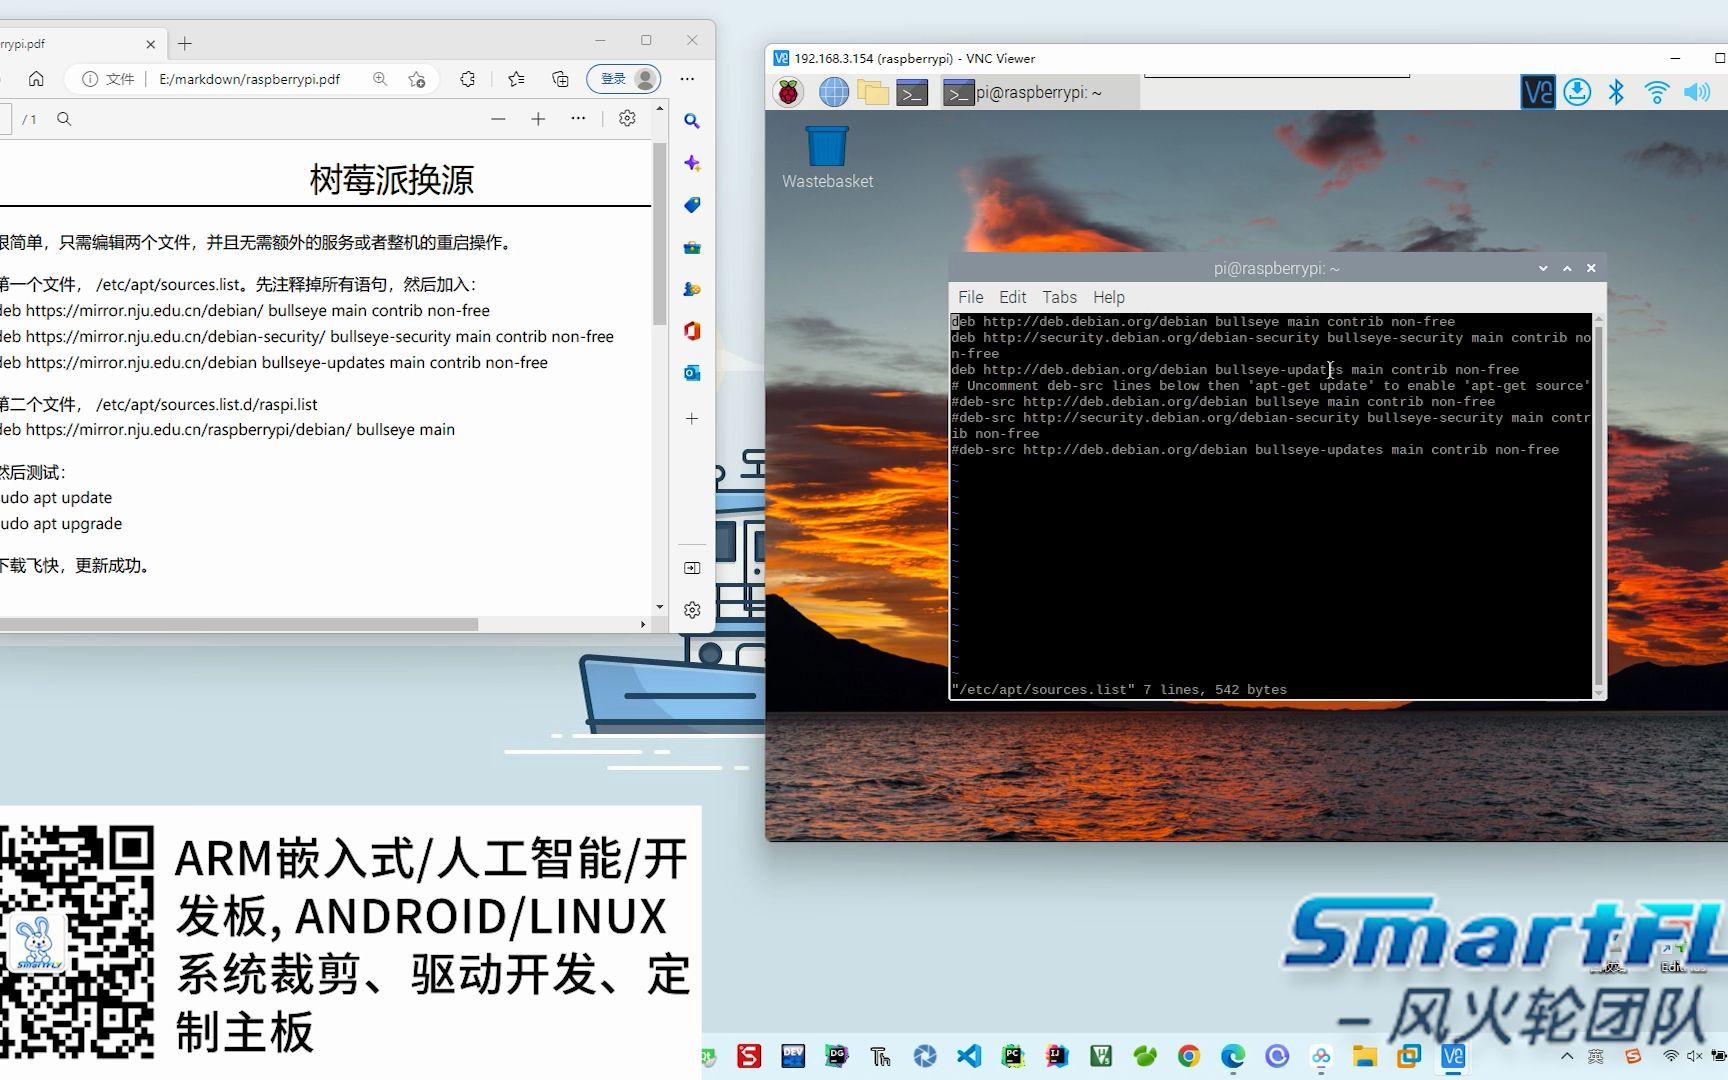Click the terminal window's maximize up-arrow button
The height and width of the screenshot is (1080, 1728).
pos(1567,268)
